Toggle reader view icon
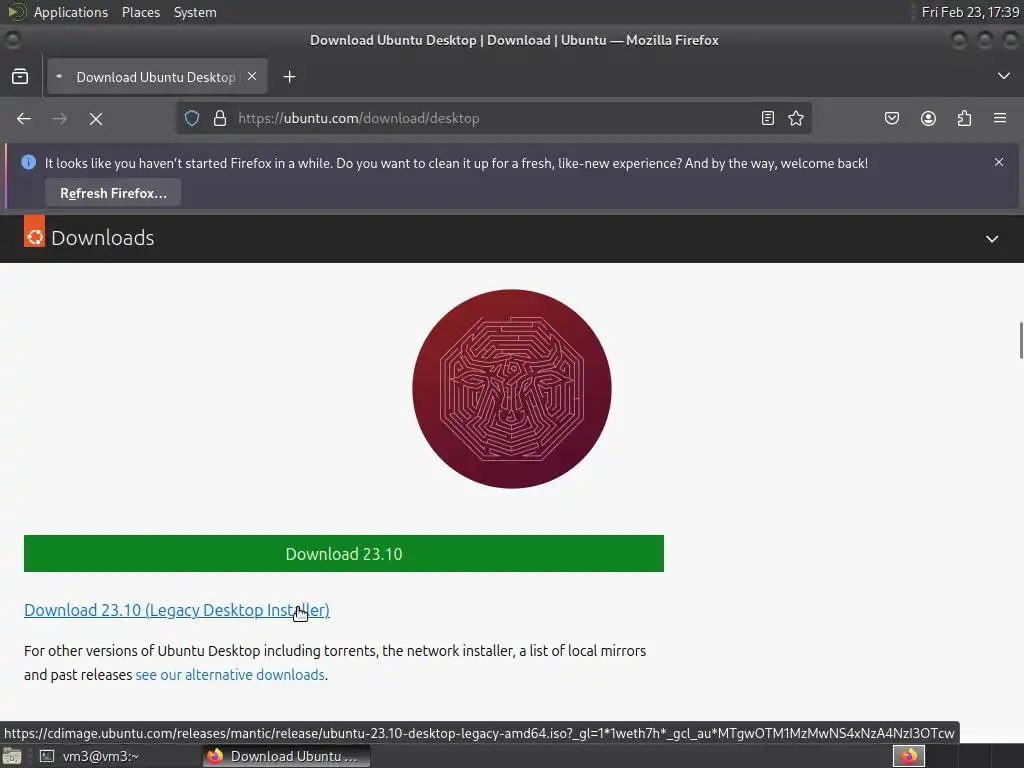The width and height of the screenshot is (1024, 768). [768, 118]
